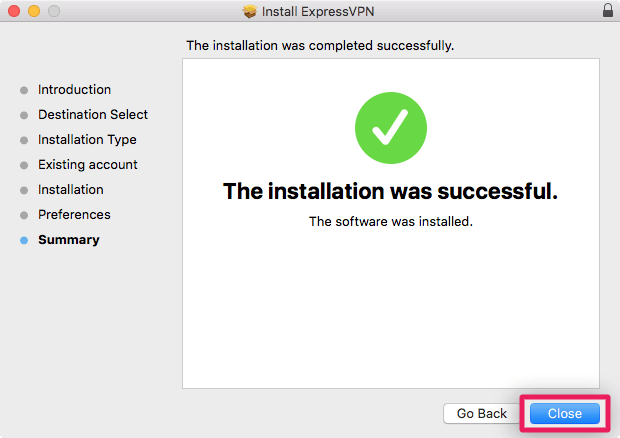Select the Existing account step
The height and width of the screenshot is (438, 620).
click(88, 164)
